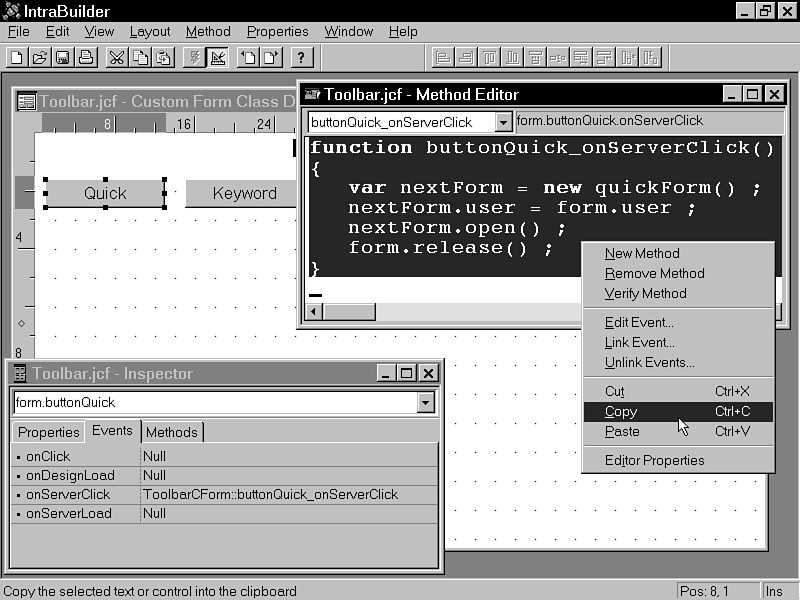800x600 pixels.
Task: Click the Align Right toolbar icon
Action: 465,58
